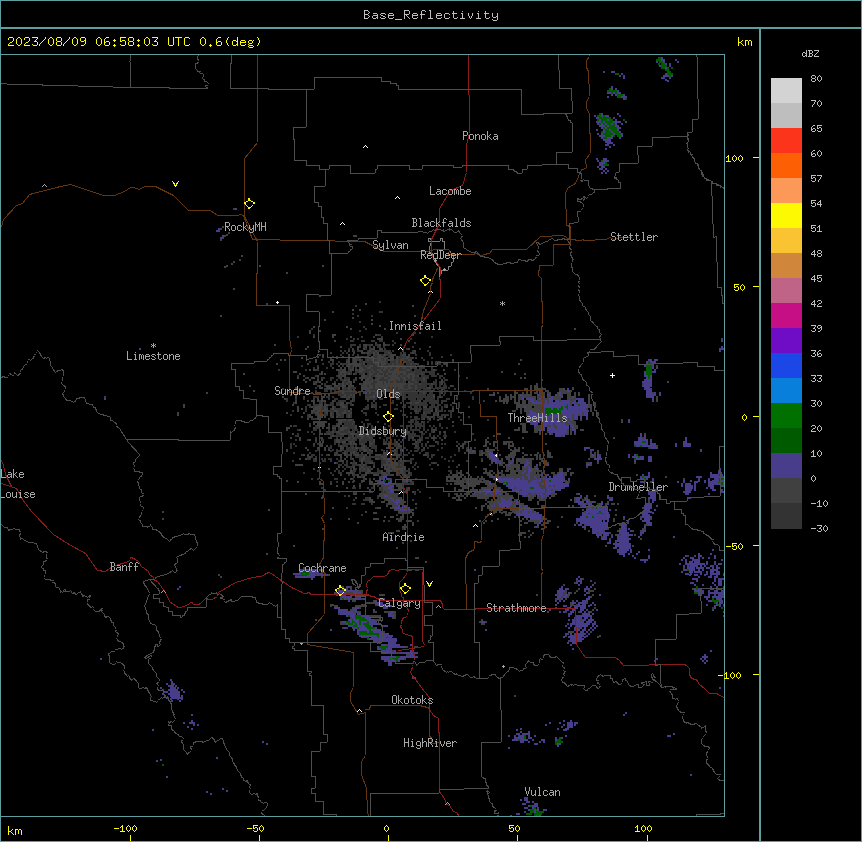Click the Ponoka map label
862x842 pixels.
tap(480, 136)
